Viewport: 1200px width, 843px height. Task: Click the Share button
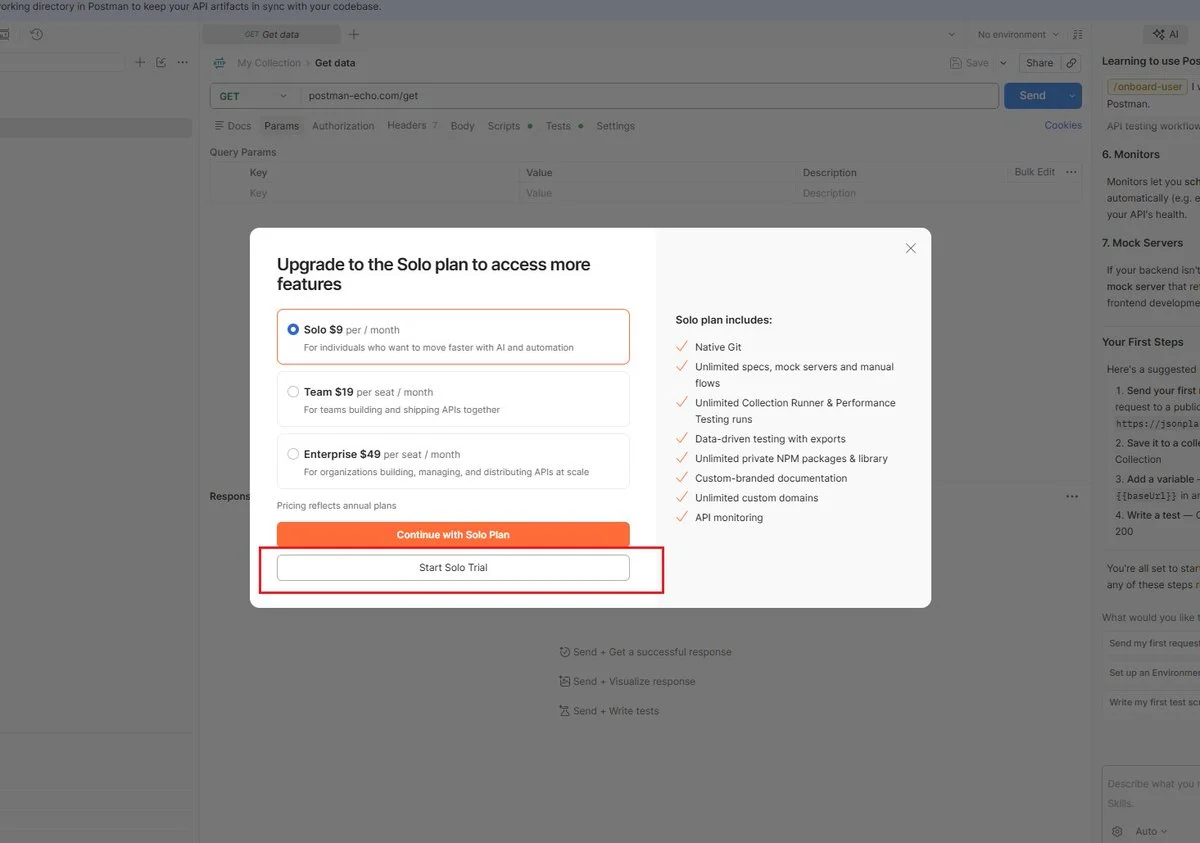tap(1040, 63)
